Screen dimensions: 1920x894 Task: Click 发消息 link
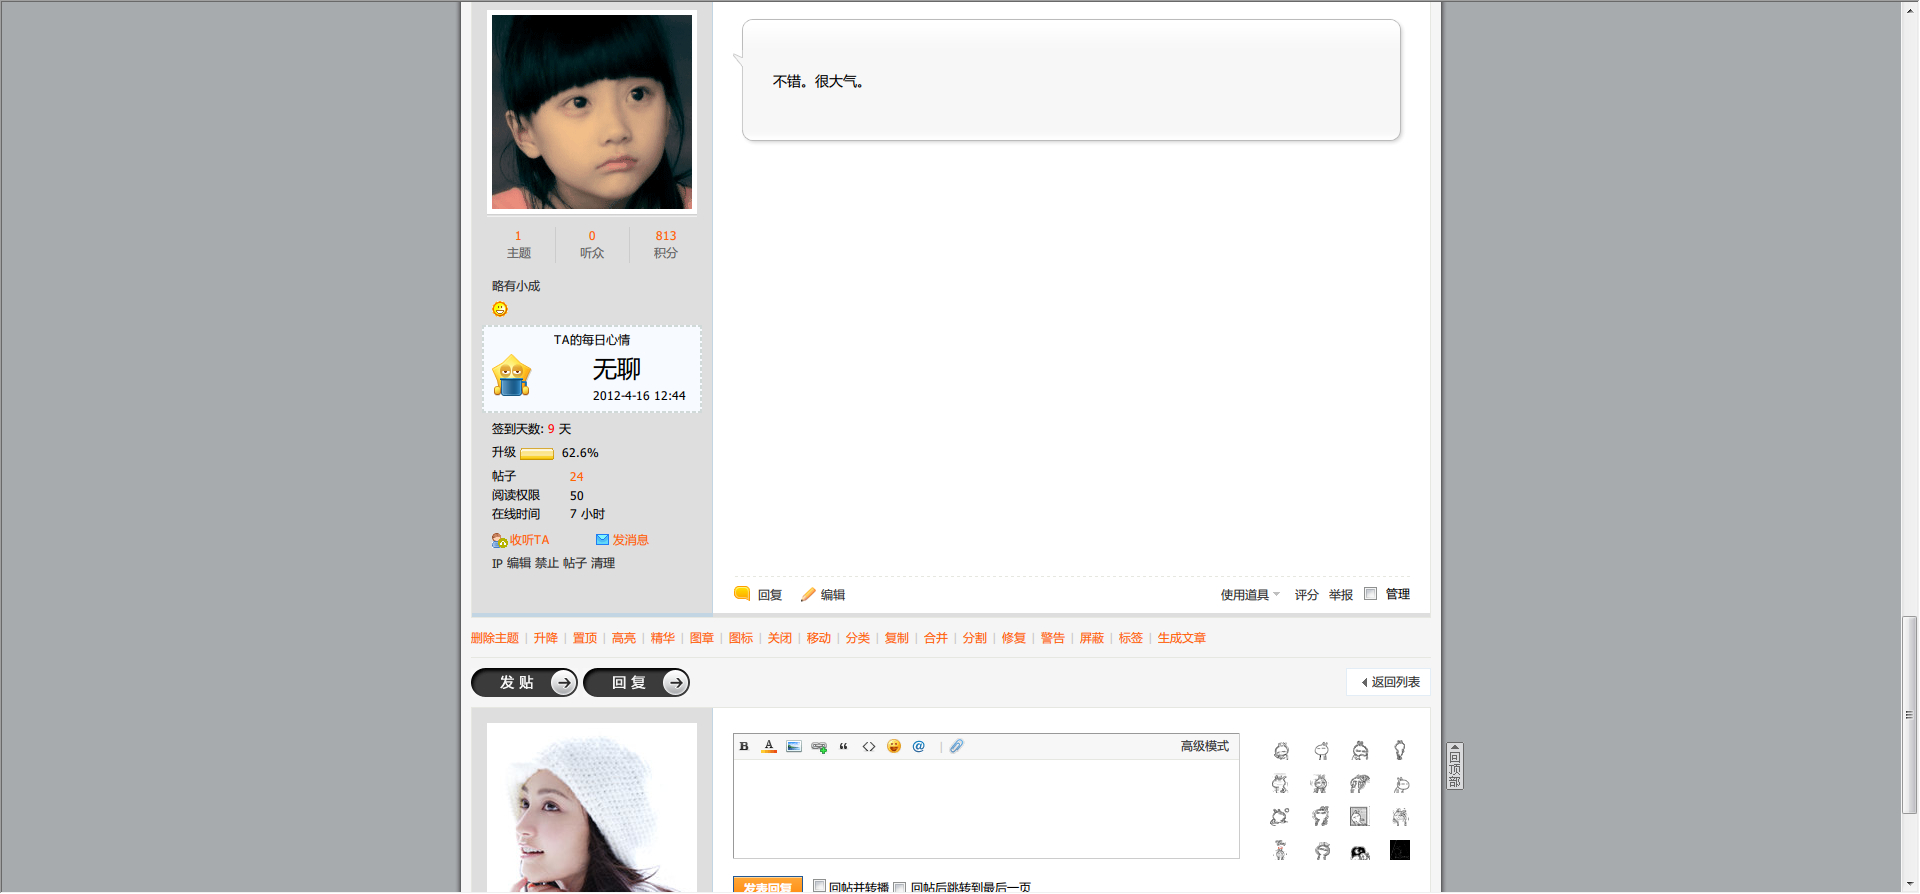point(622,540)
